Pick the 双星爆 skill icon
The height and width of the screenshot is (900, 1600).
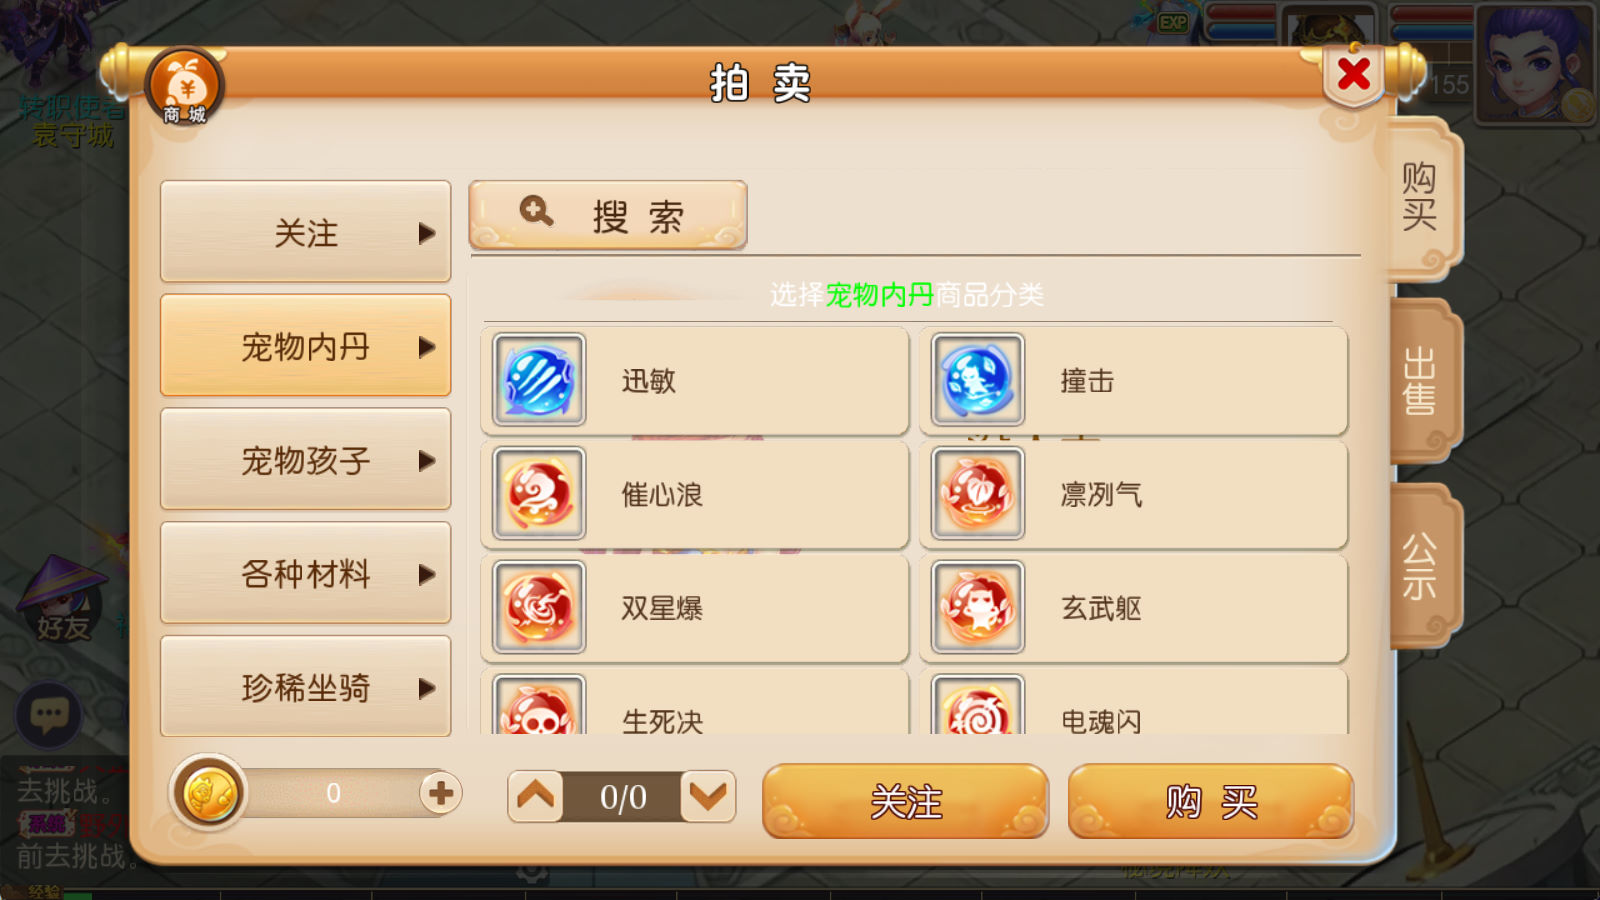coord(539,608)
